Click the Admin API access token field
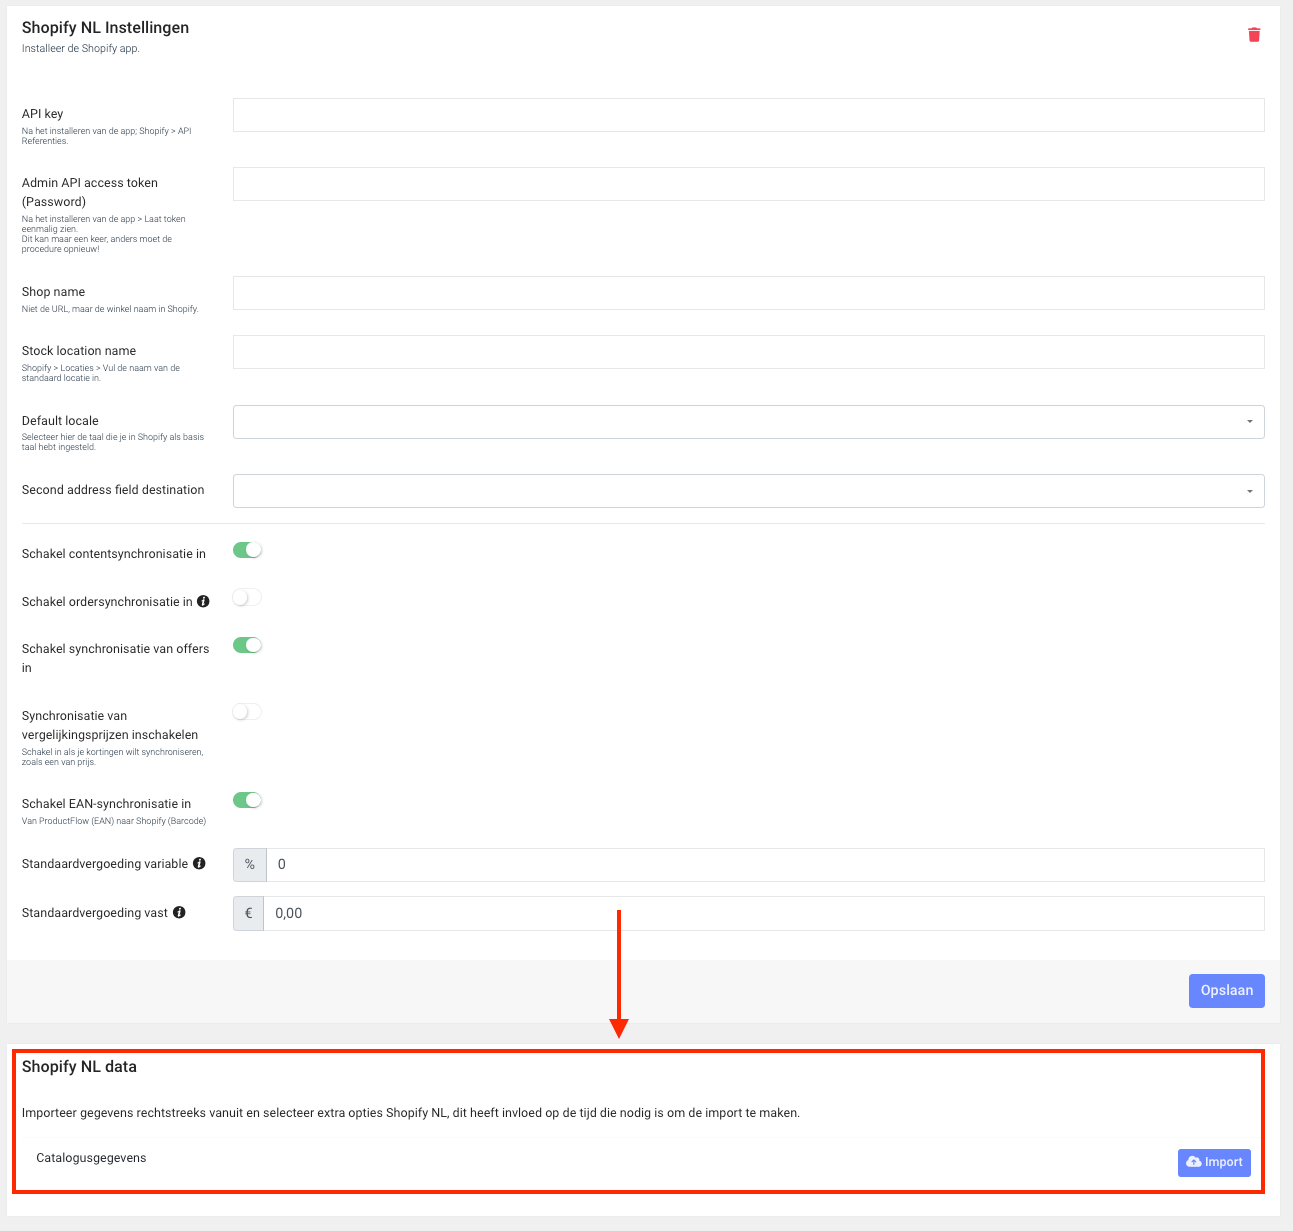This screenshot has height=1231, width=1293. click(749, 184)
